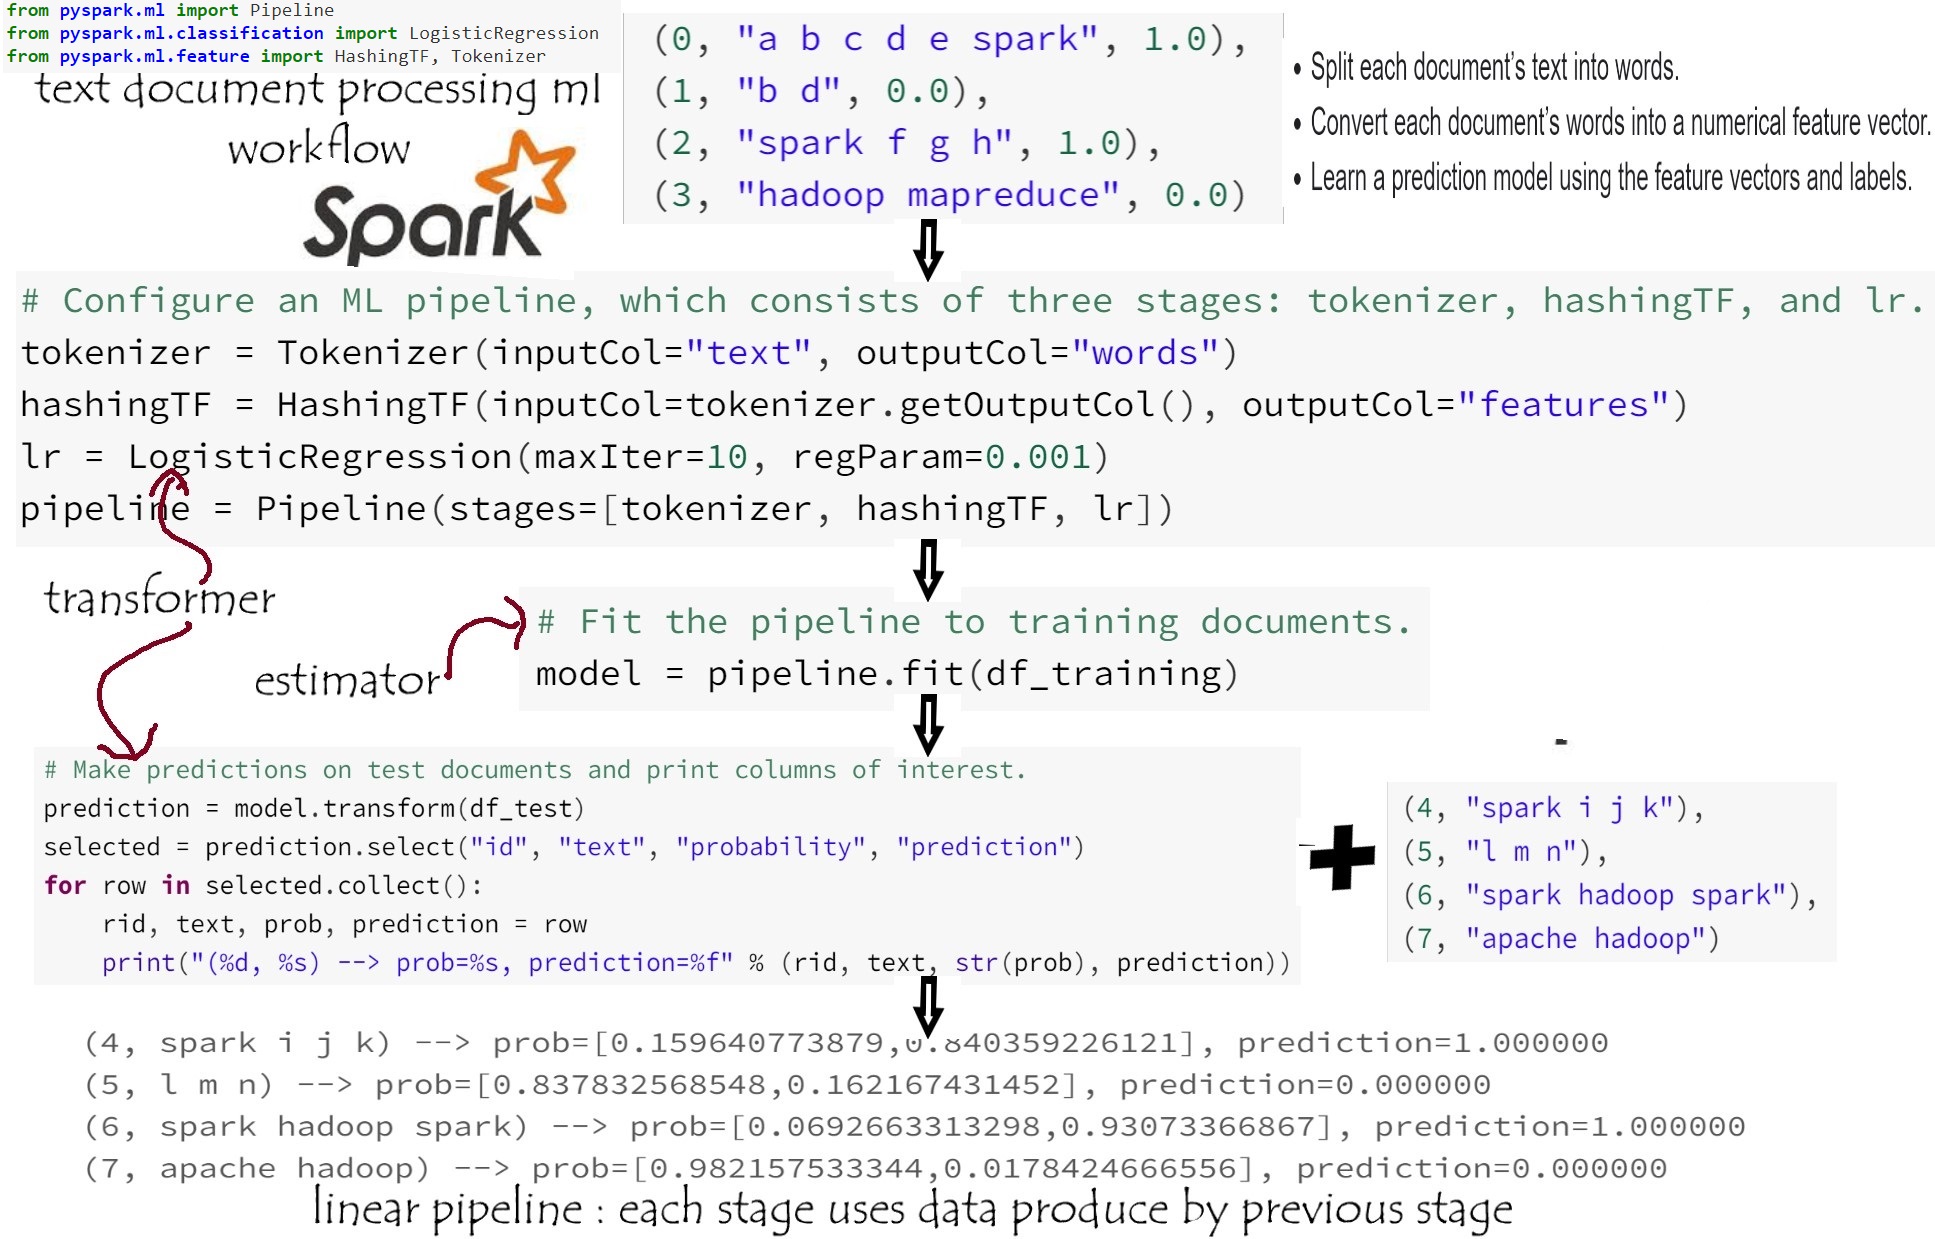Image resolution: width=1935 pixels, height=1239 pixels.
Task: Click the hadoop mapreduce training row
Action: (x=949, y=195)
